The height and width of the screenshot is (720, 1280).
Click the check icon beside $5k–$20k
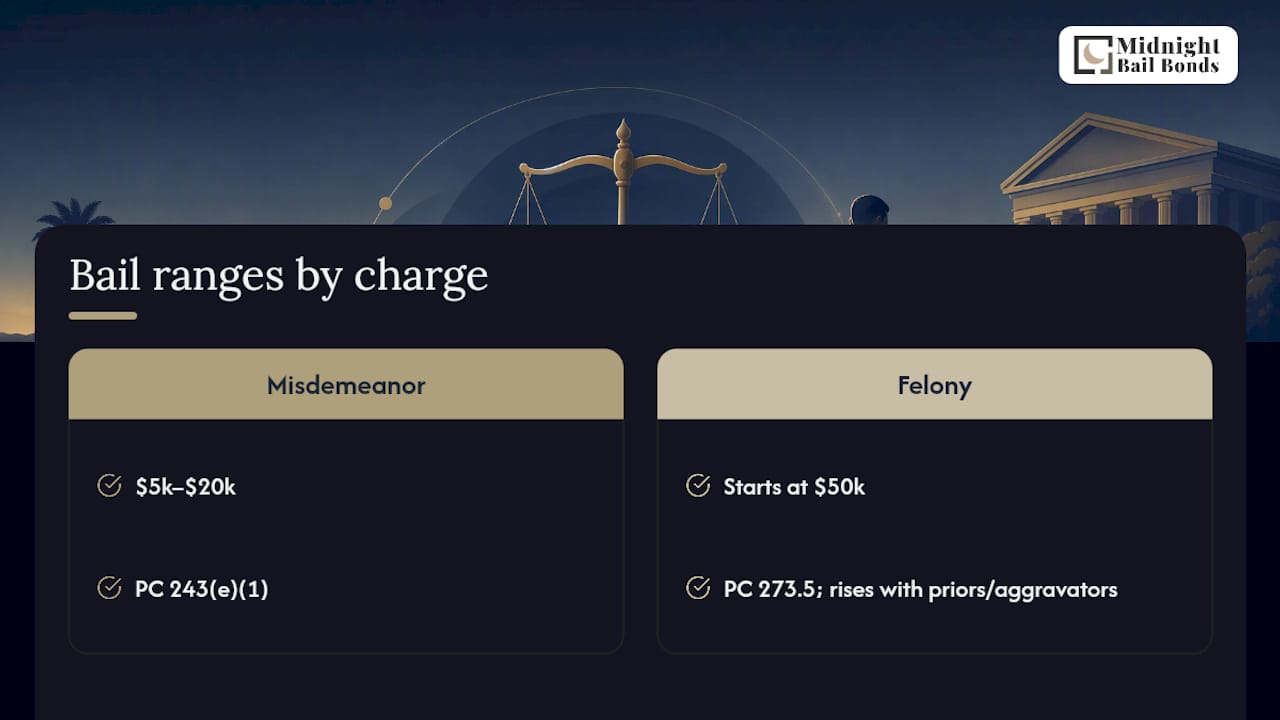109,486
